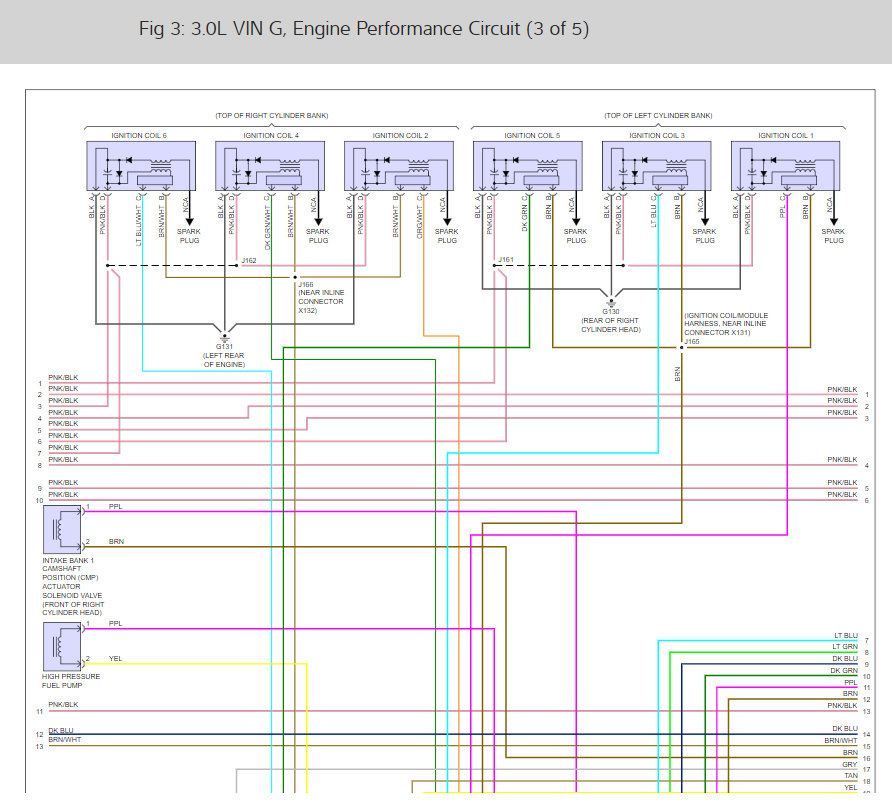
Task: Click the LT GRN label at right pin 8
Action: [x=845, y=647]
